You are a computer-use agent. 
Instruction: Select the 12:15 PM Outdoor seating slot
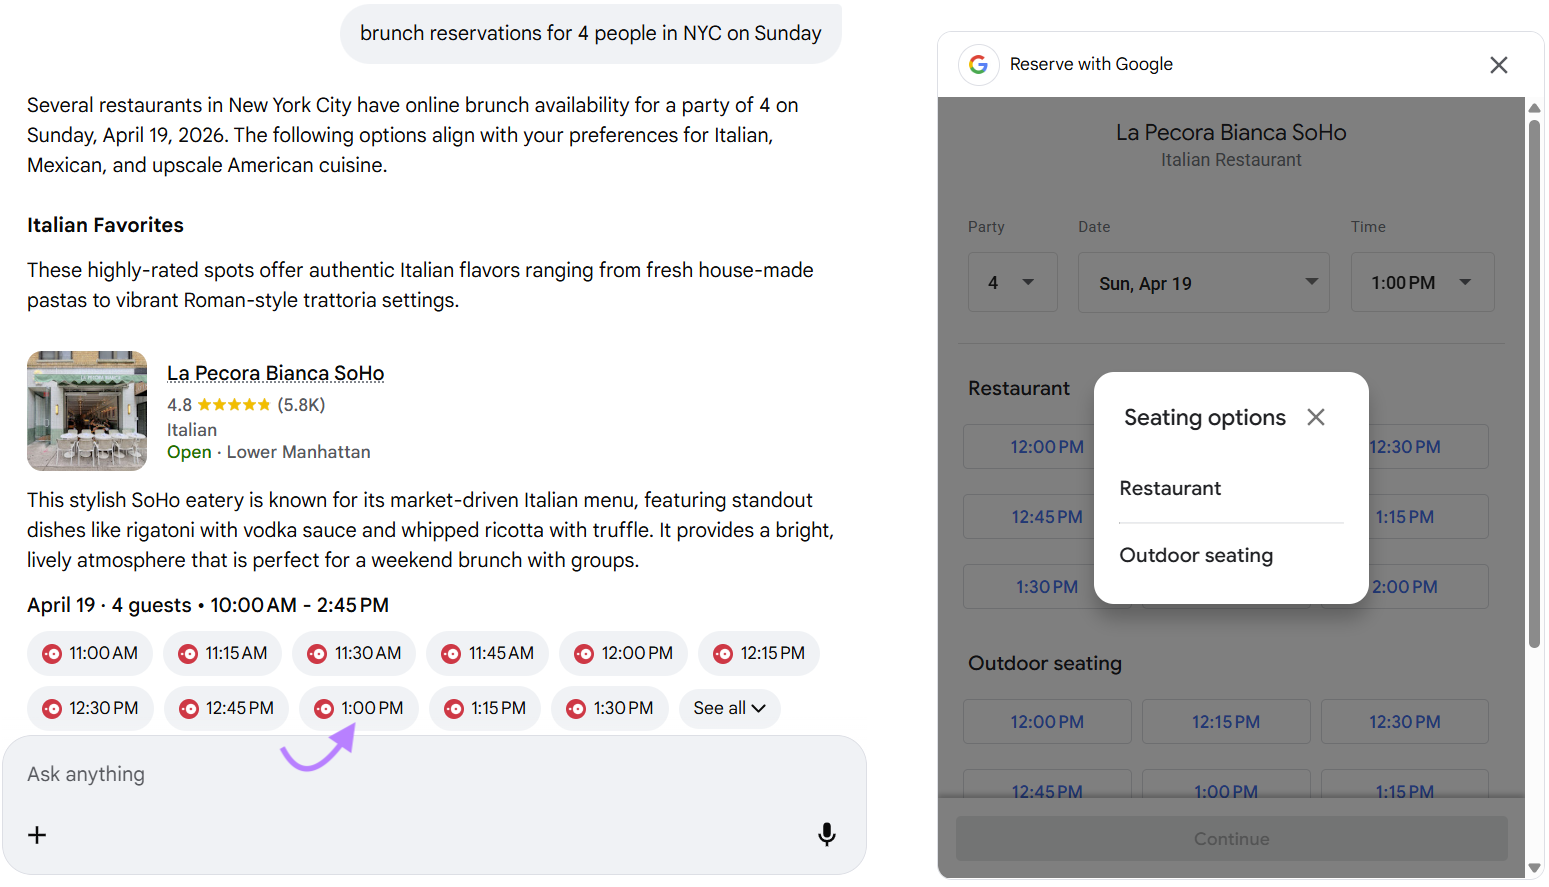(x=1226, y=721)
